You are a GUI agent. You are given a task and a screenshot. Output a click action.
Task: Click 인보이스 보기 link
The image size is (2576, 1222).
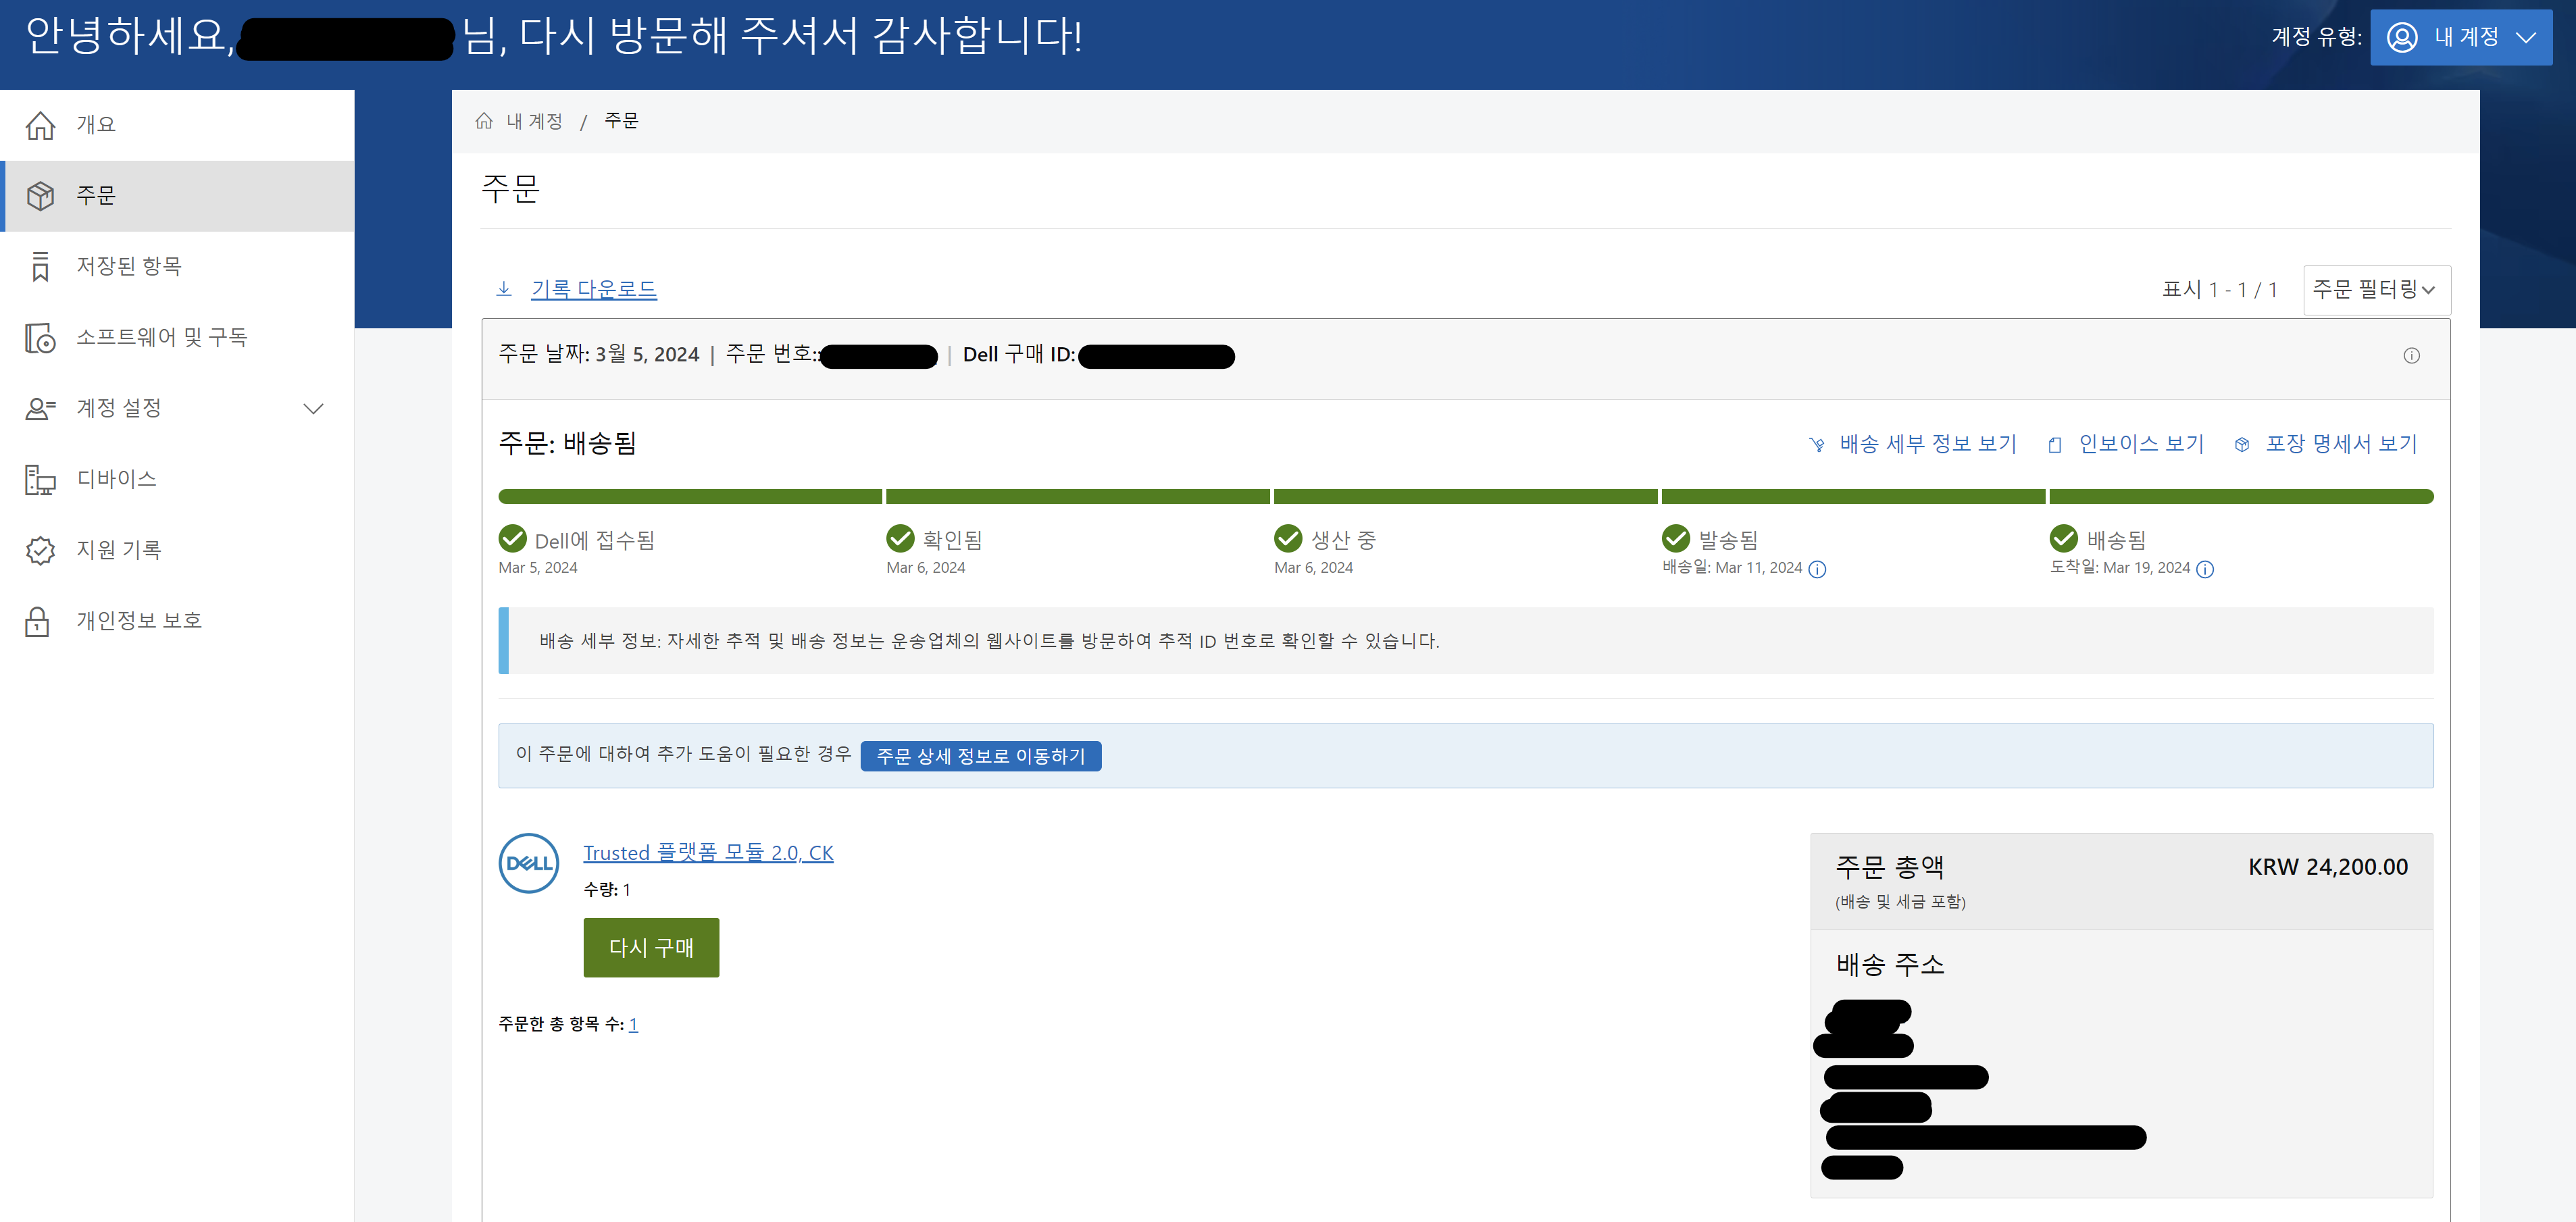[x=2141, y=444]
